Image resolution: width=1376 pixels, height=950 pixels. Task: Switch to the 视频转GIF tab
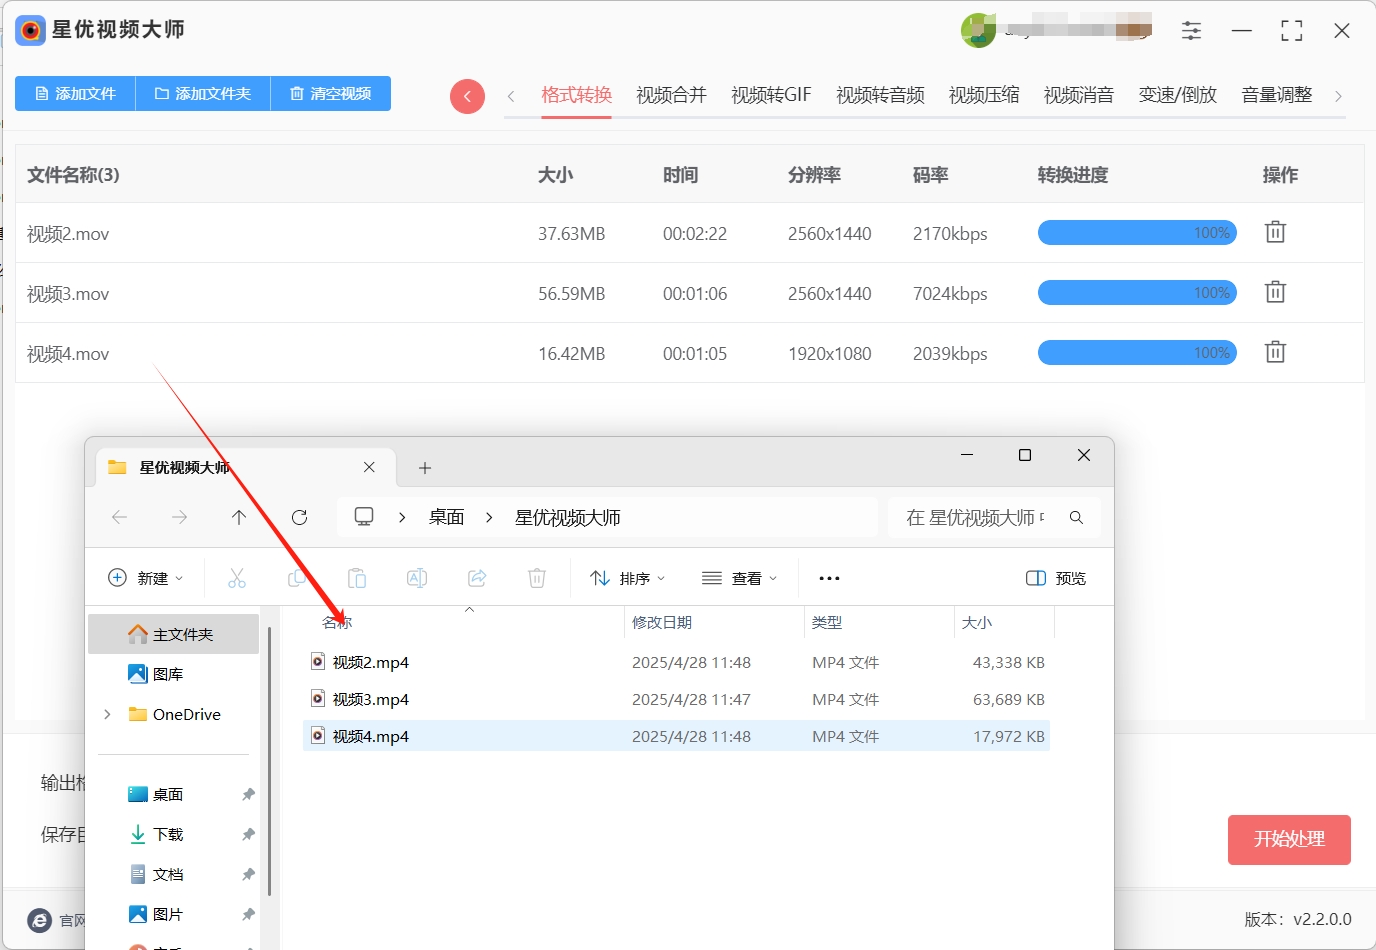pos(771,95)
